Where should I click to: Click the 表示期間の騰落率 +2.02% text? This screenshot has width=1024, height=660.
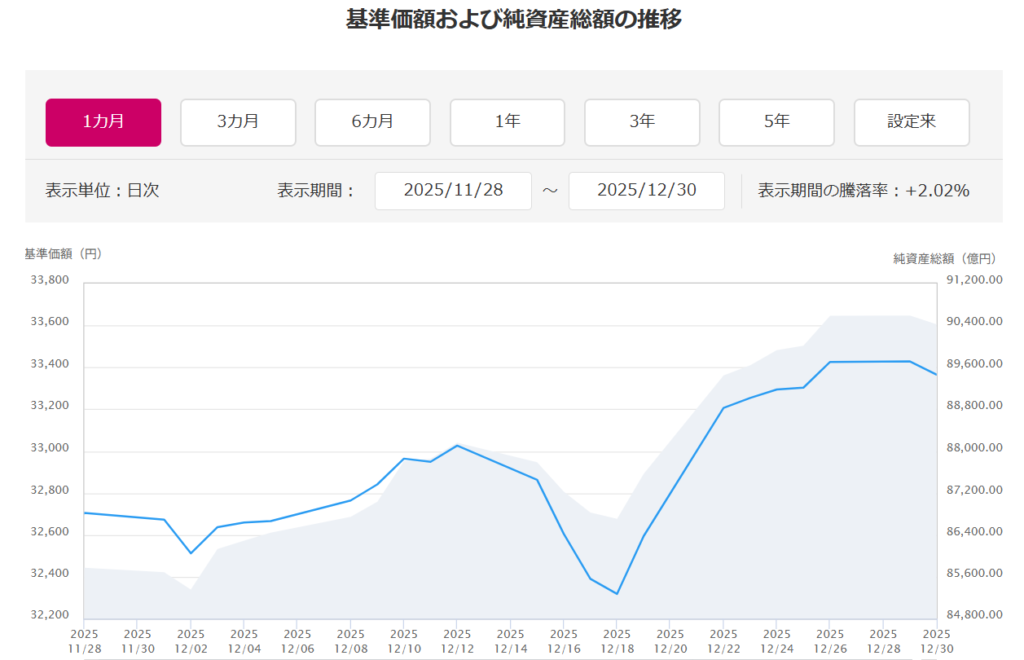[x=863, y=190]
